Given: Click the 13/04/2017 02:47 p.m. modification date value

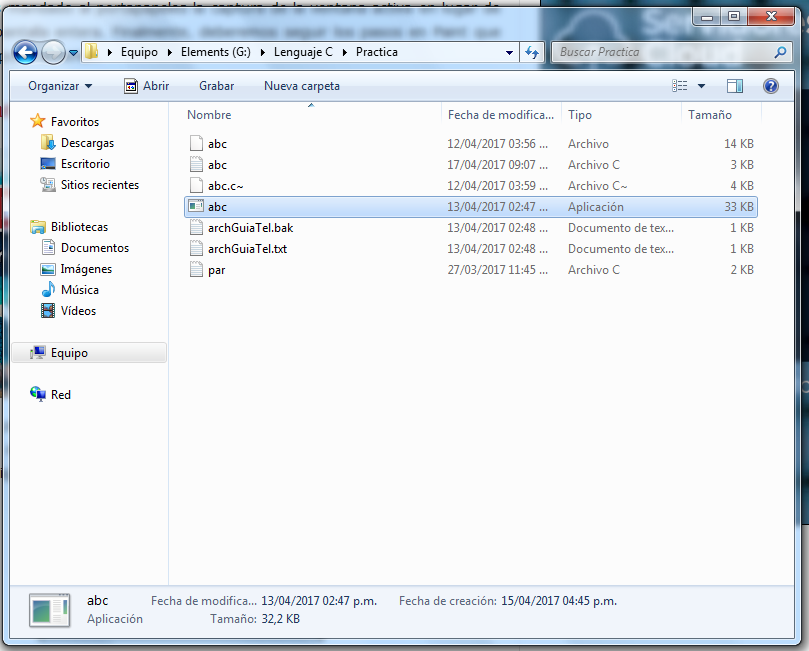Looking at the screenshot, I should click(319, 601).
